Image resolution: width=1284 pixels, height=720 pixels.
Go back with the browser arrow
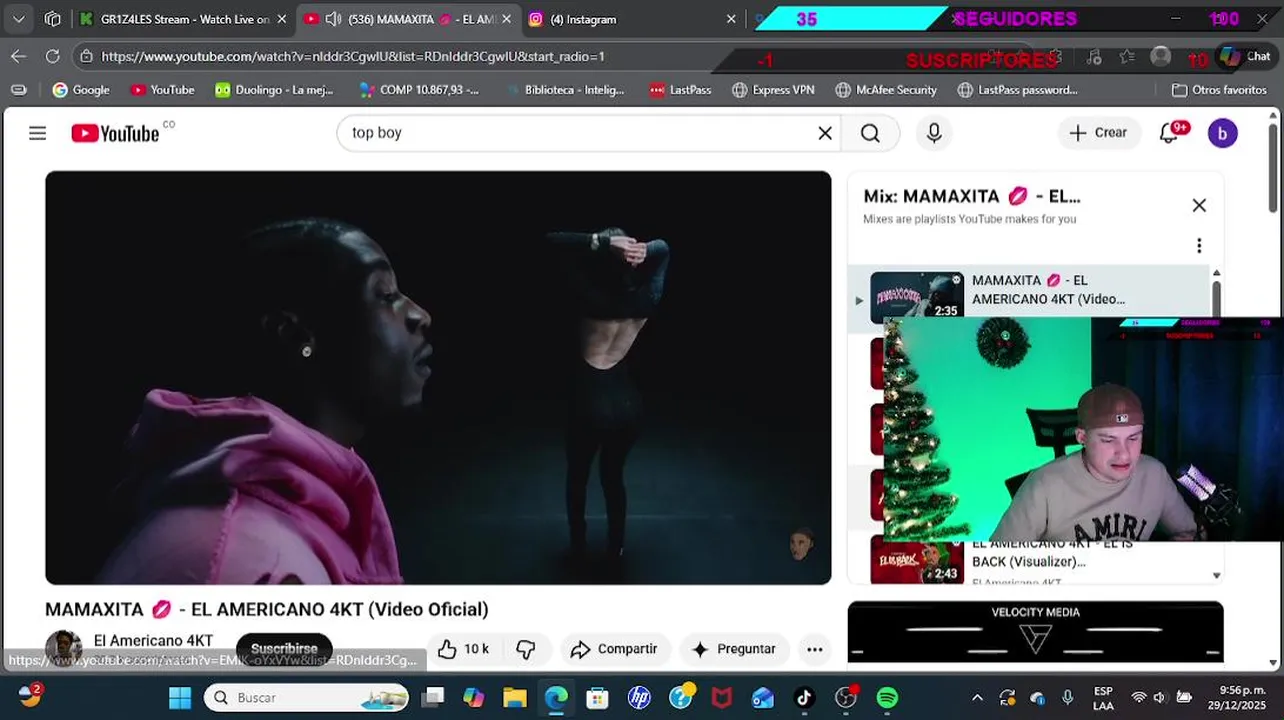tap(18, 57)
